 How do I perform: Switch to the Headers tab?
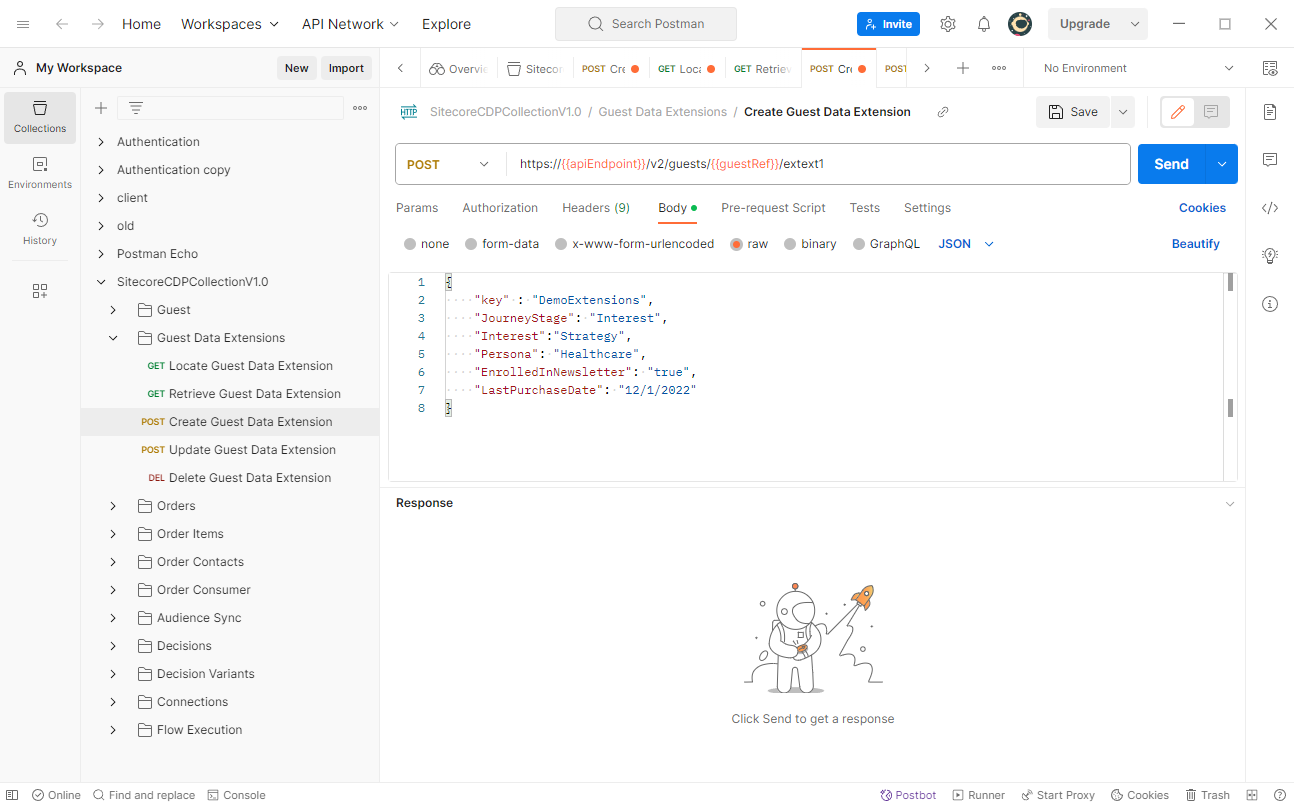pyautogui.click(x=595, y=208)
